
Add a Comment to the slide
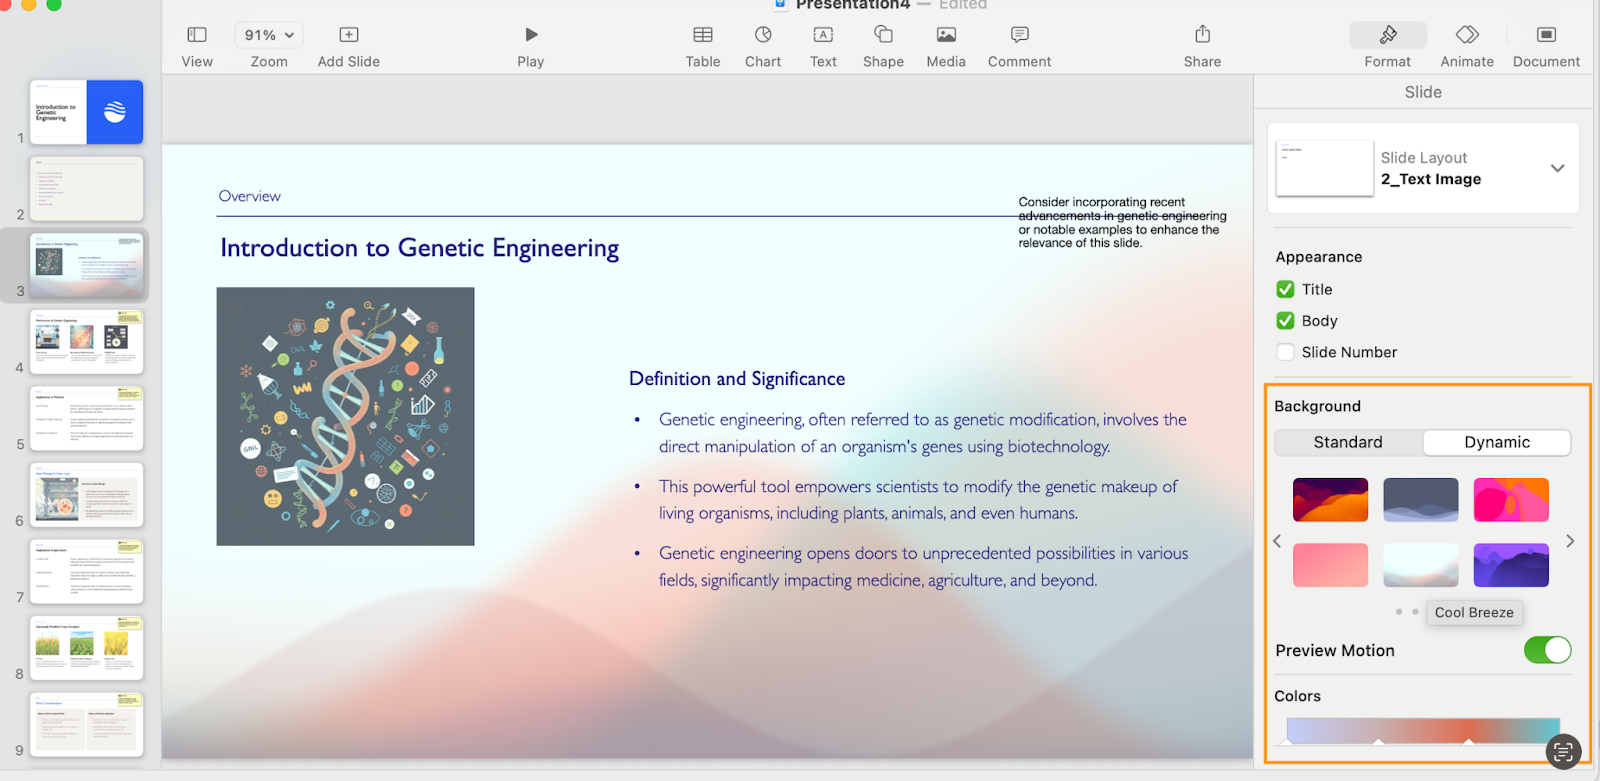point(1019,35)
